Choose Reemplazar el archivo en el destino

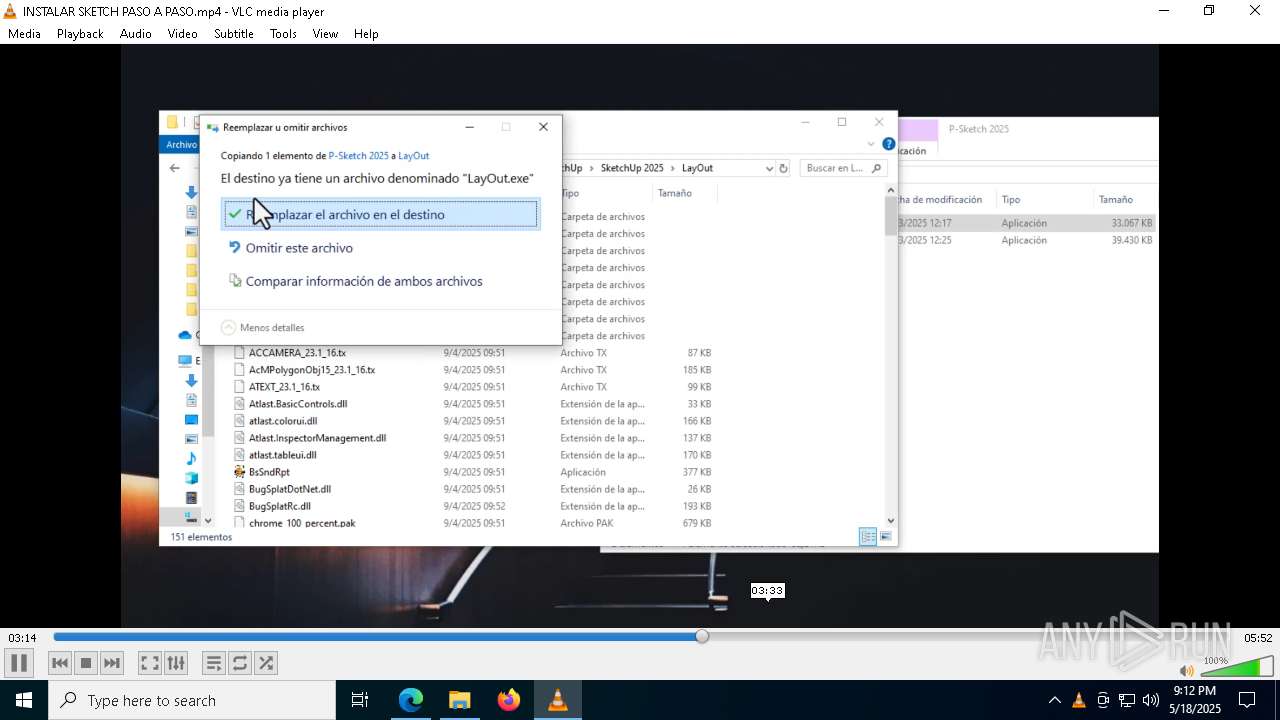tap(380, 214)
